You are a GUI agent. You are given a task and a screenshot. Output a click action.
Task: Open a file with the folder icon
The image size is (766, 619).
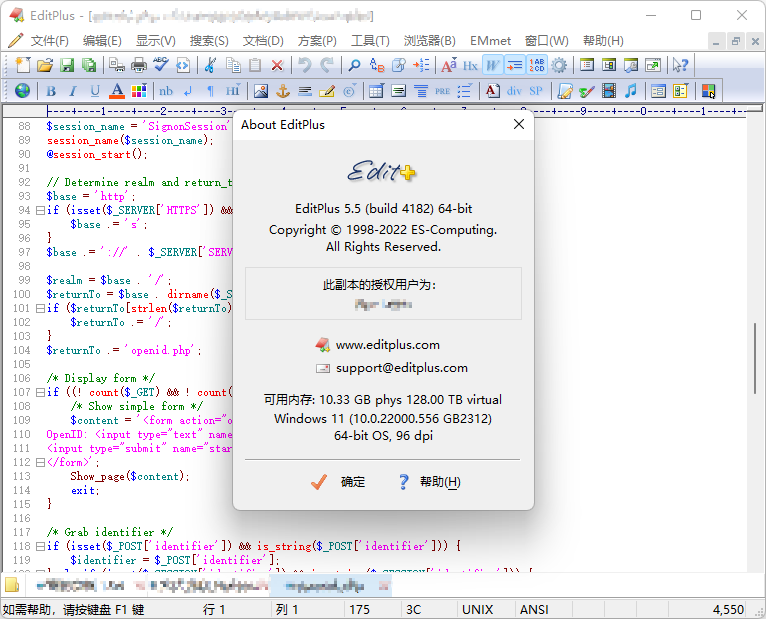pyautogui.click(x=44, y=65)
